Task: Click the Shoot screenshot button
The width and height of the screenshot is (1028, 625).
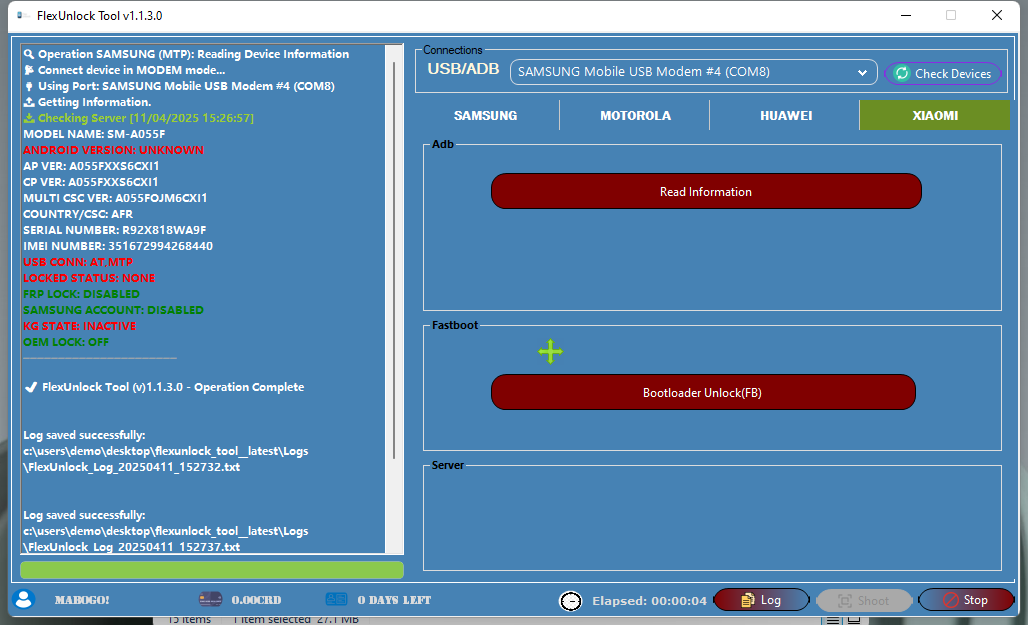Action: [864, 600]
